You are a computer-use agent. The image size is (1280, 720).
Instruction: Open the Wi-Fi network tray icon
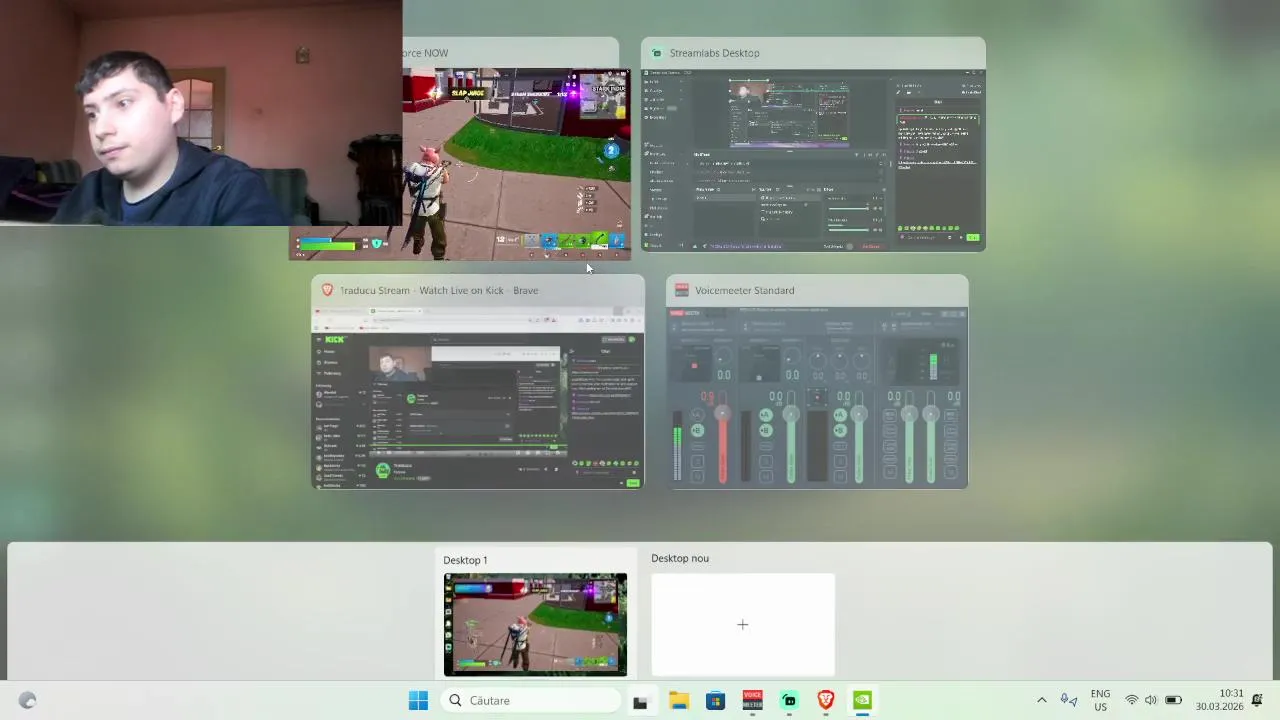pos(1131,701)
